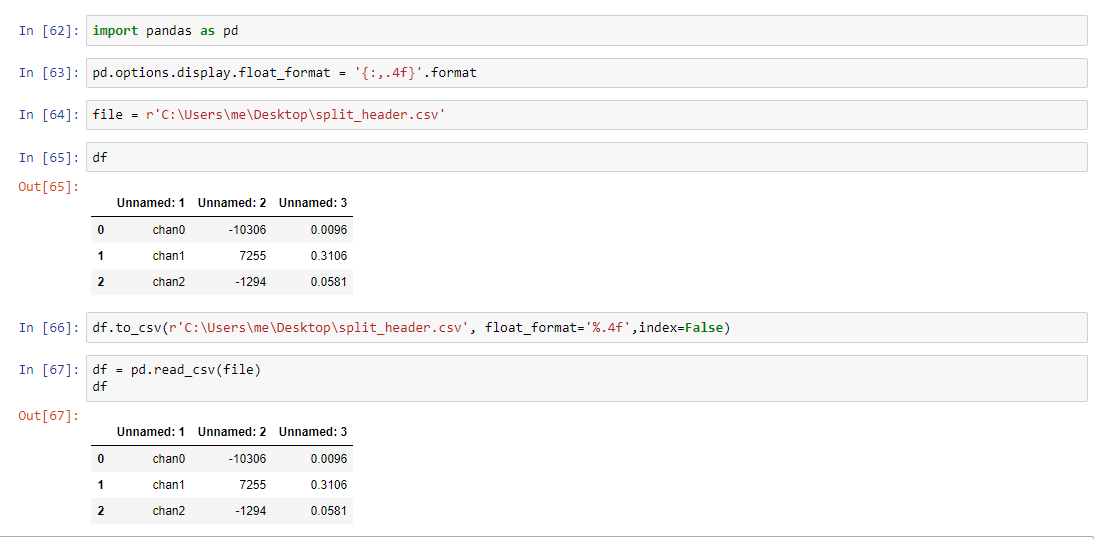Screen dimensions: 1097x539
Task: Click '0.3106' value in Out[67] table
Action: tap(329, 484)
